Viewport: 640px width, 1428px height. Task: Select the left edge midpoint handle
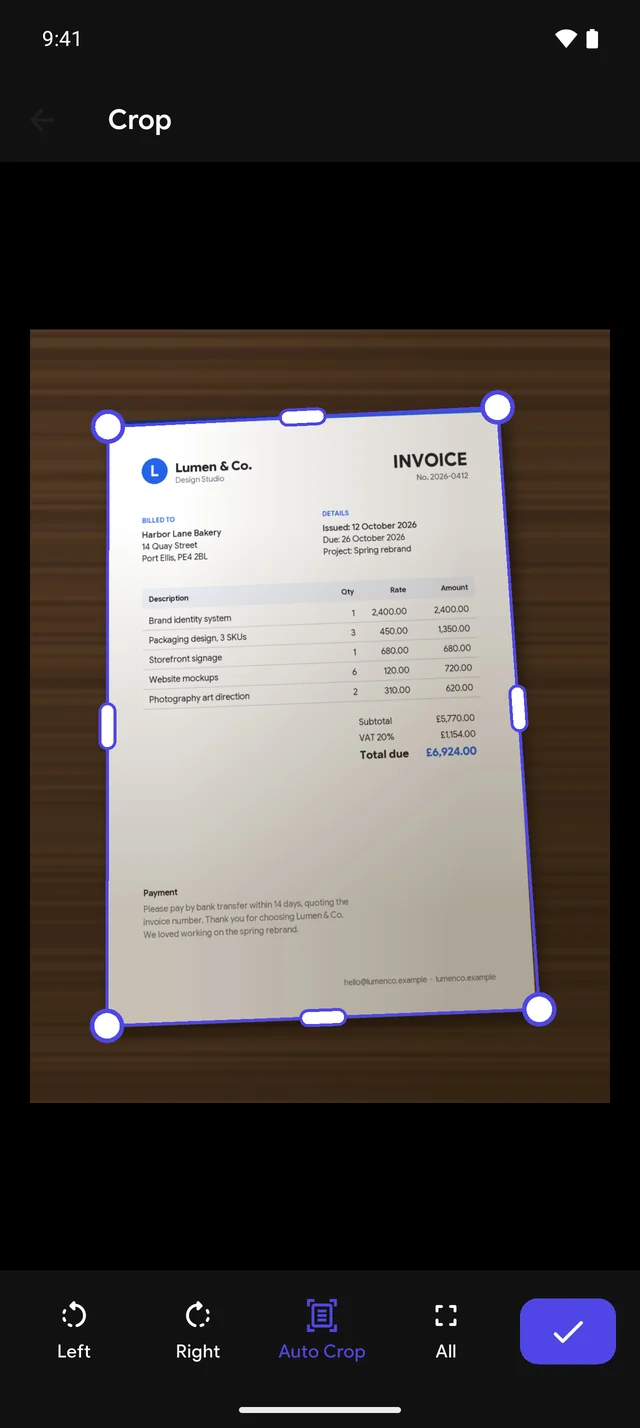point(107,726)
